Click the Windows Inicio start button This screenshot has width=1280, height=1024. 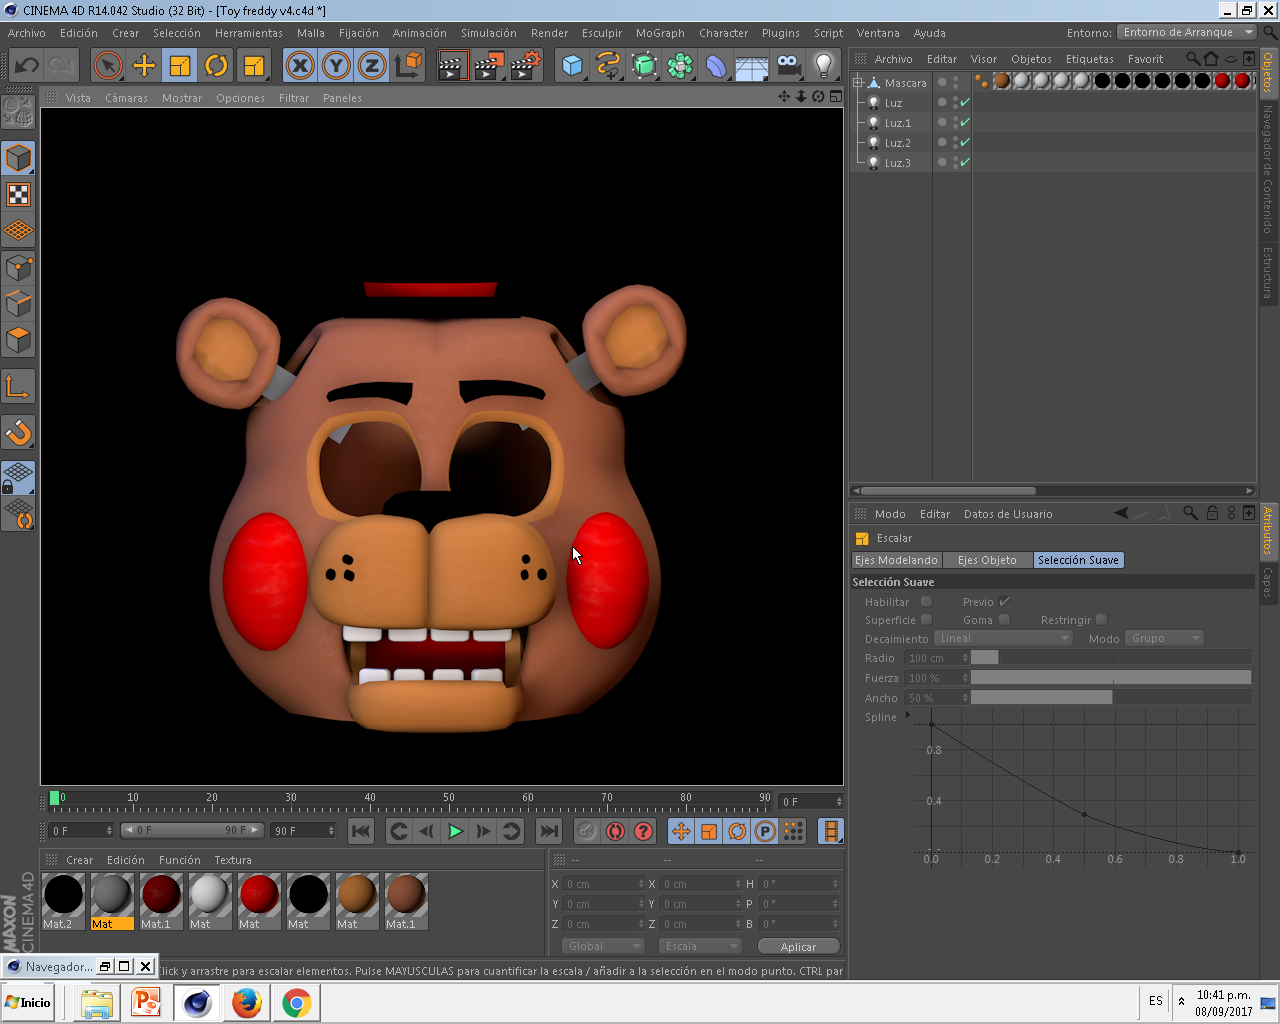(x=28, y=1002)
